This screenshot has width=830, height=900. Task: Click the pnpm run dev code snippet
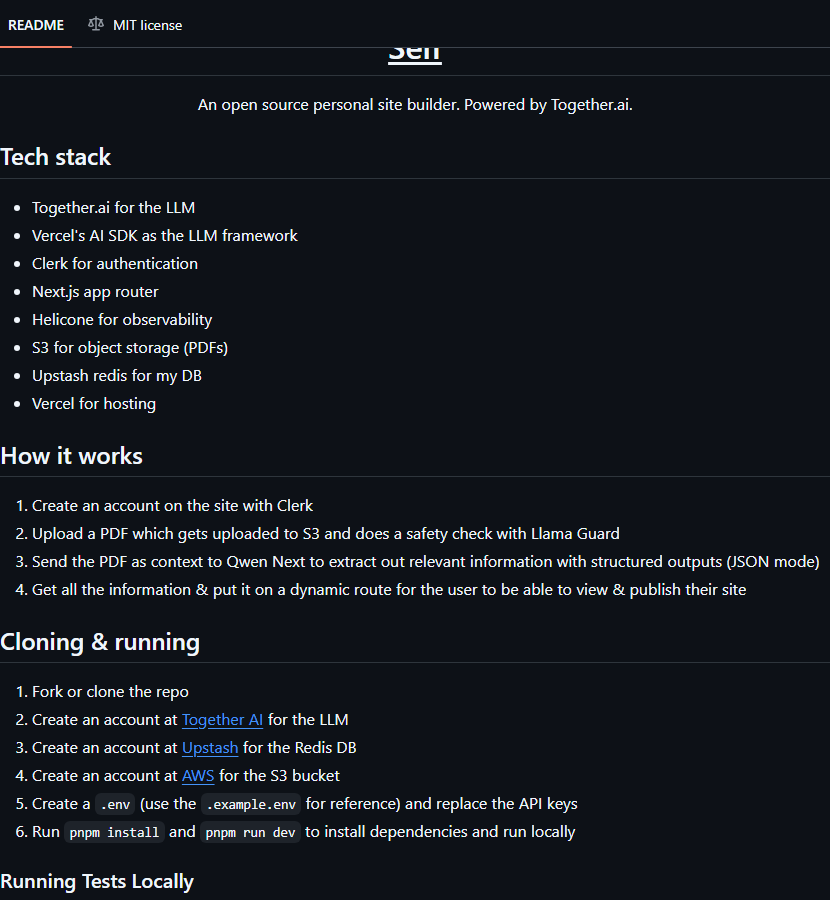pyautogui.click(x=250, y=832)
